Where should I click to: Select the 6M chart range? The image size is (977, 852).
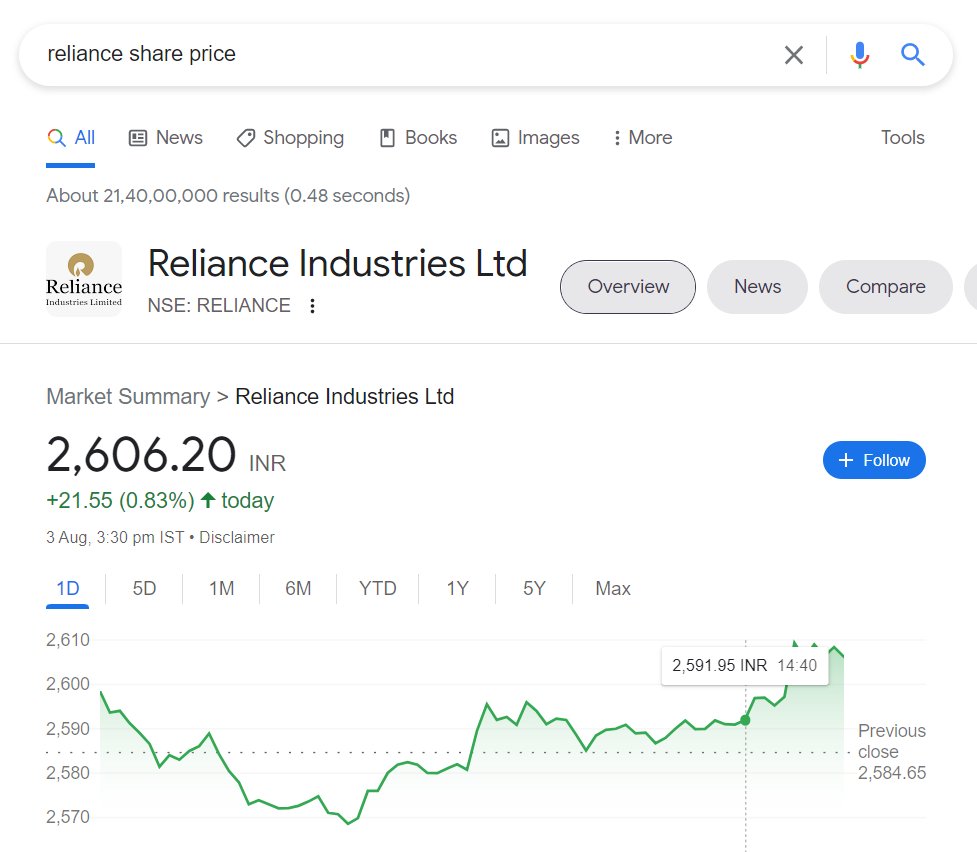click(x=298, y=588)
